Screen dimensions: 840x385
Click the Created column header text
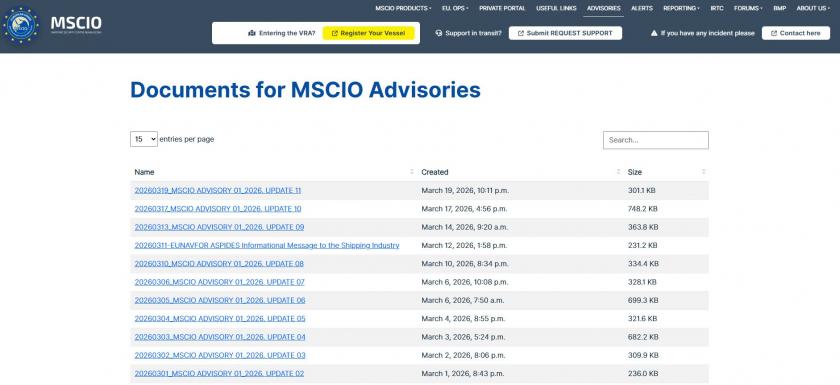click(434, 172)
